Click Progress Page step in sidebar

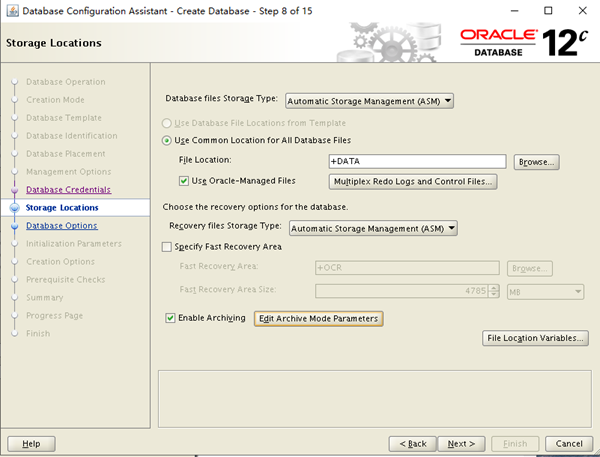54,316
